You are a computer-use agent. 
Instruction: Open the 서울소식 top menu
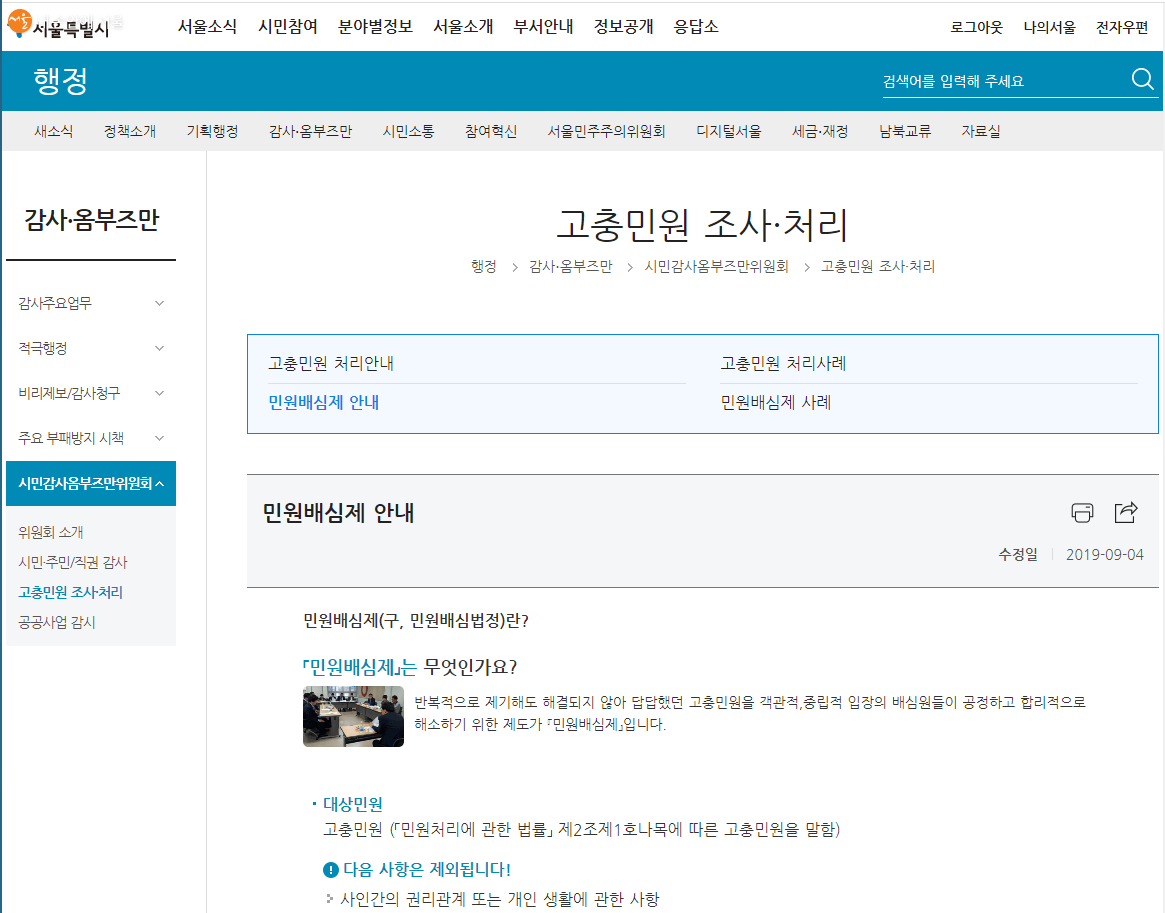(x=207, y=27)
